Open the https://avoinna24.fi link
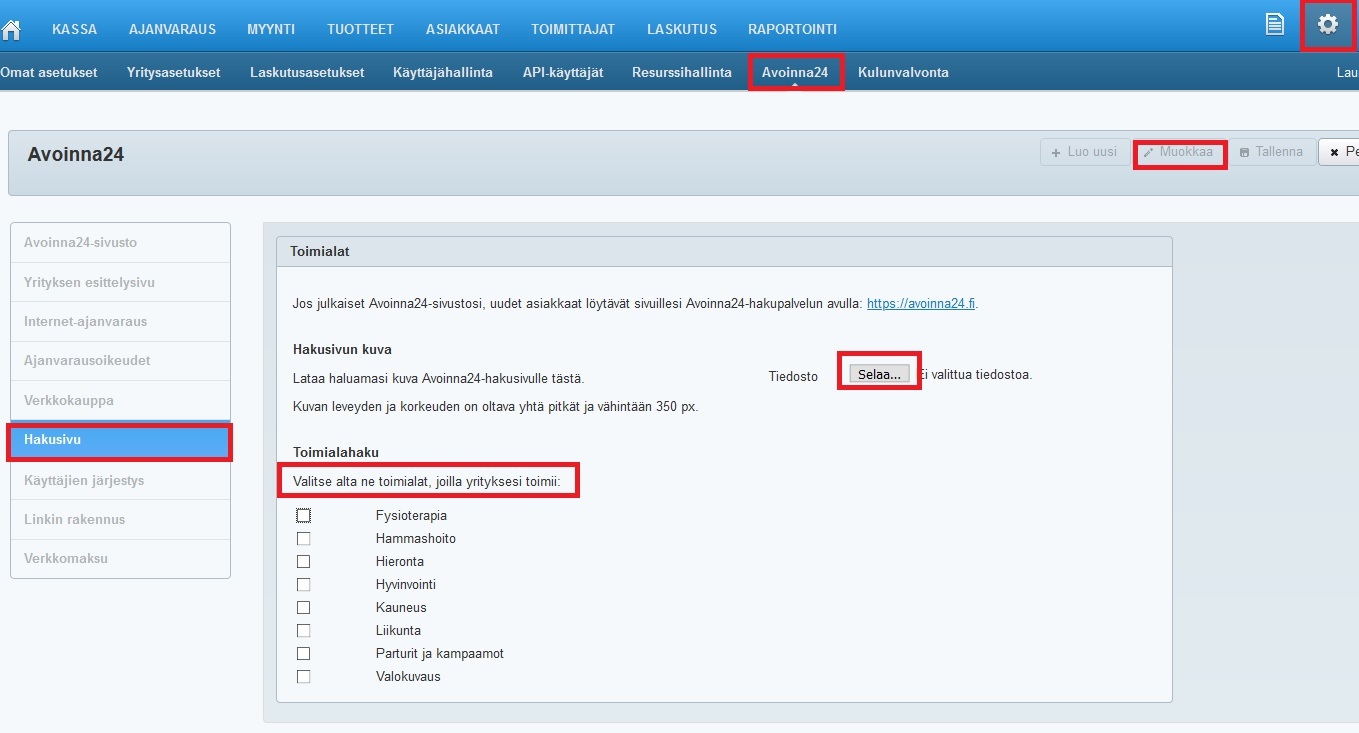Screen dimensions: 1359x733 [x=920, y=303]
